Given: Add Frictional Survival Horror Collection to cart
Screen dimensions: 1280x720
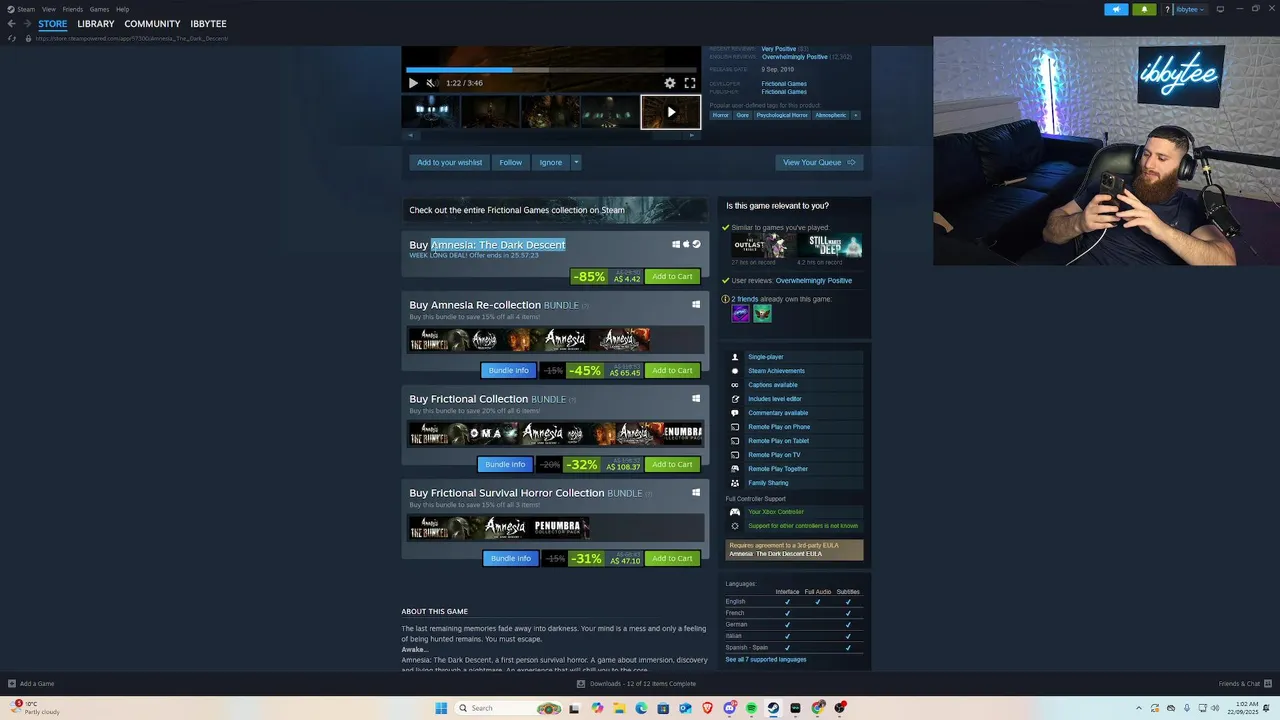Looking at the screenshot, I should coord(672,558).
